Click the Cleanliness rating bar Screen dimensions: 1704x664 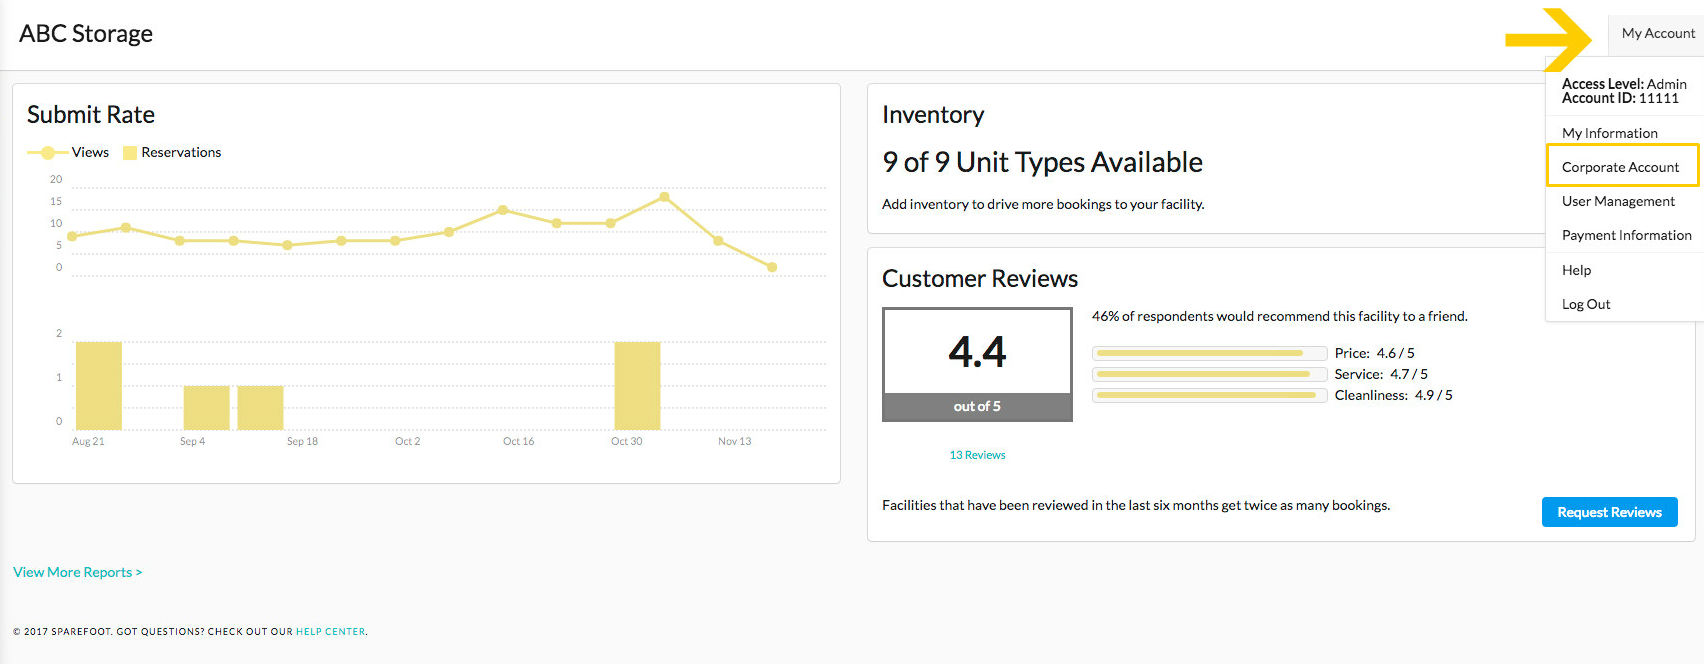pos(1209,395)
